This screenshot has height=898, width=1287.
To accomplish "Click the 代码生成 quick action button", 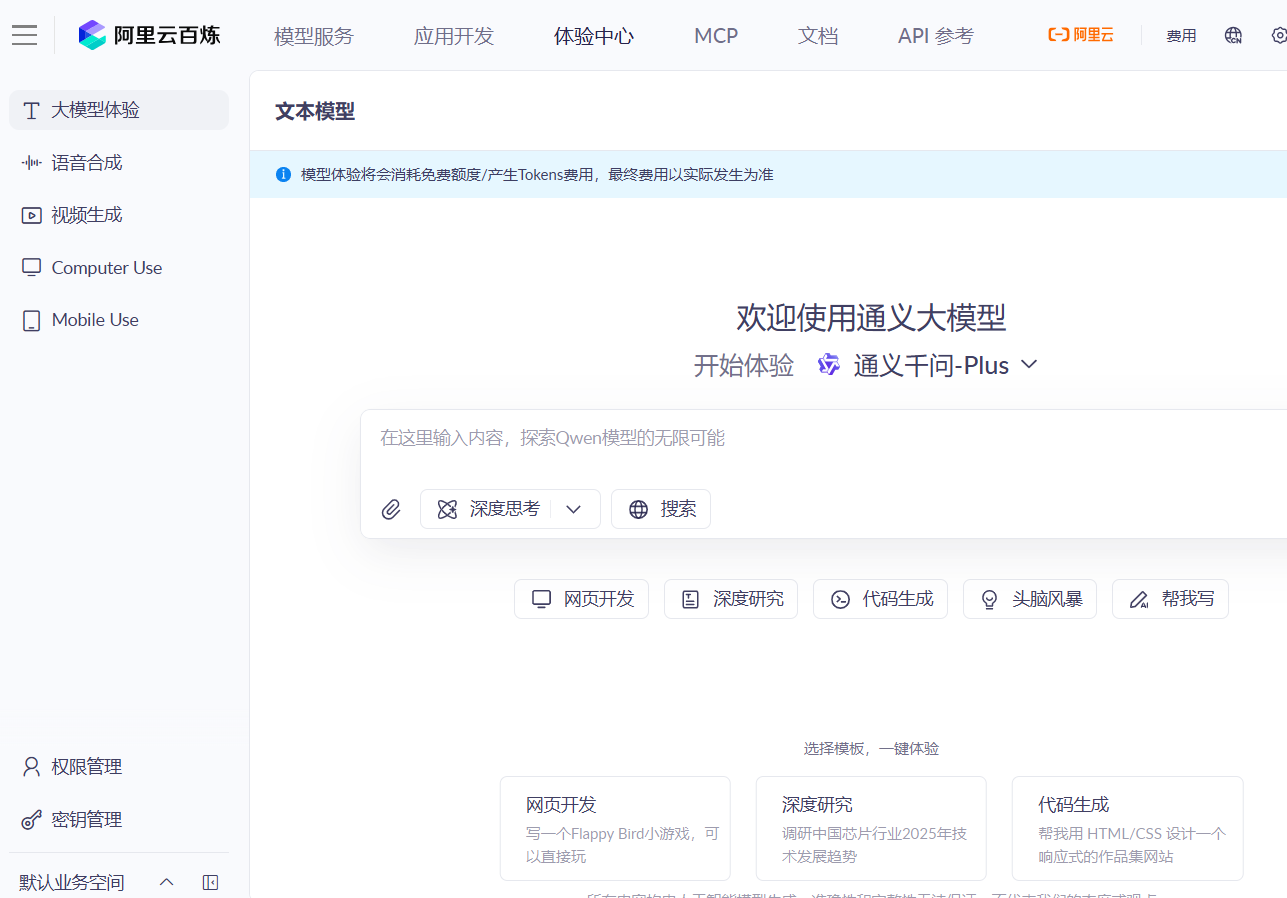I will [x=880, y=598].
